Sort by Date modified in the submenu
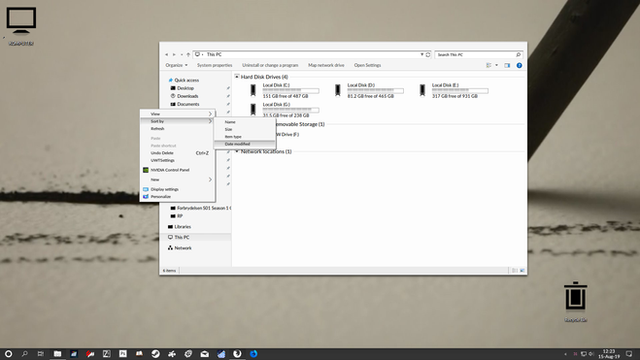 (245, 144)
